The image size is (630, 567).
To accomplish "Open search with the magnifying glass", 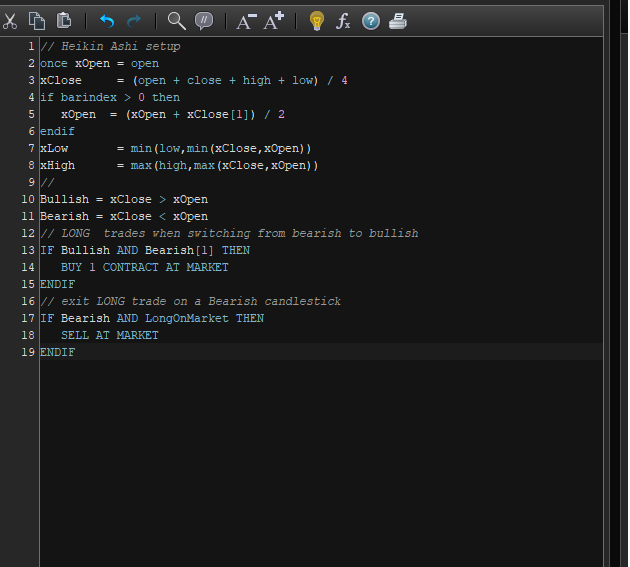I will point(176,21).
